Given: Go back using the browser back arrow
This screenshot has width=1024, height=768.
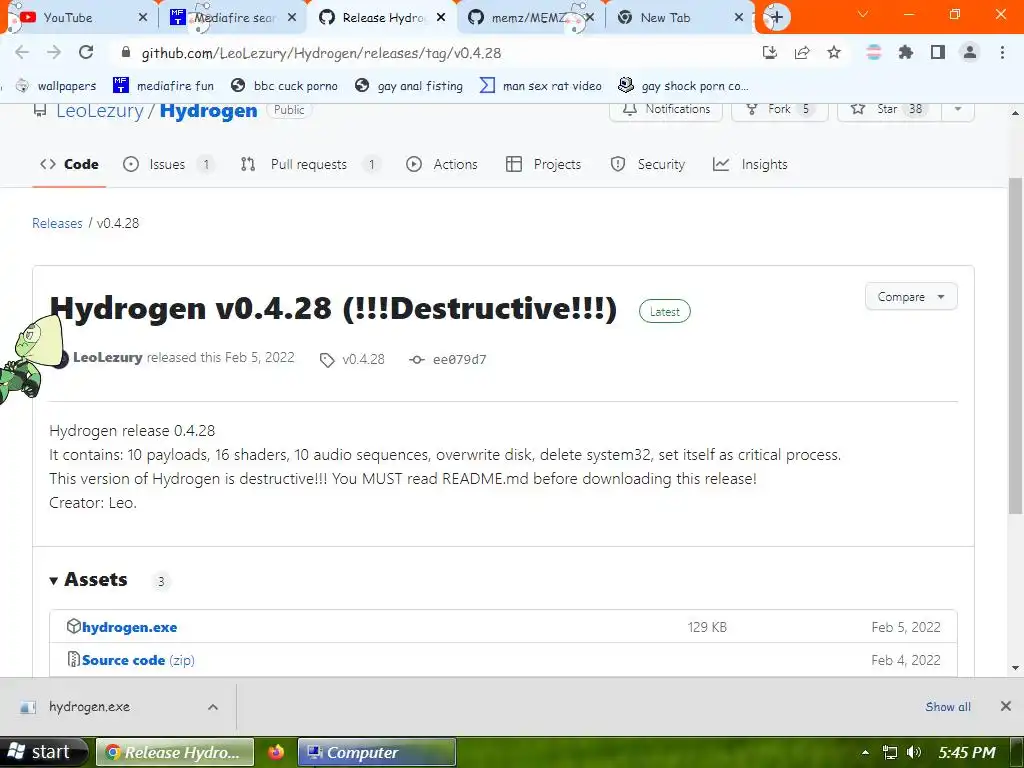Looking at the screenshot, I should 22,53.
